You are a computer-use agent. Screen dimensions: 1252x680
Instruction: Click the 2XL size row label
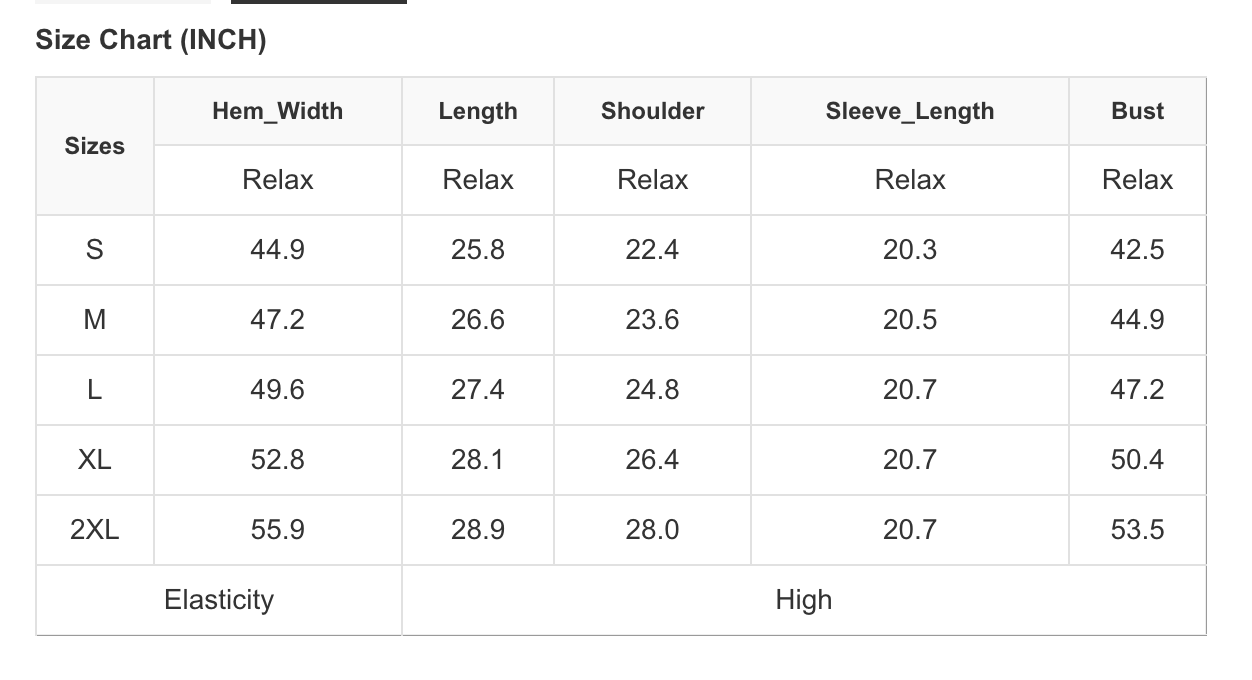tap(95, 530)
